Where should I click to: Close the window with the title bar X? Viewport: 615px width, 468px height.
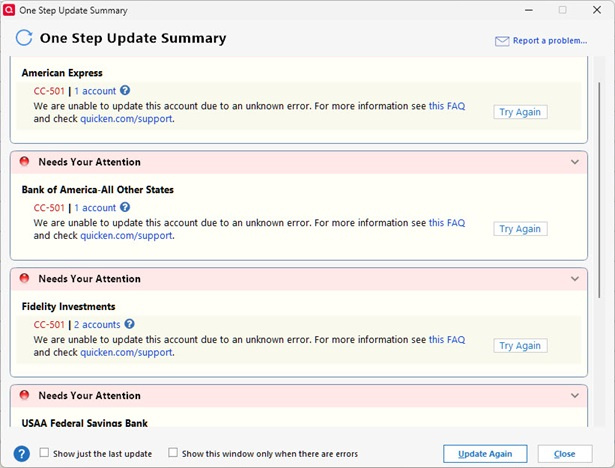click(597, 10)
